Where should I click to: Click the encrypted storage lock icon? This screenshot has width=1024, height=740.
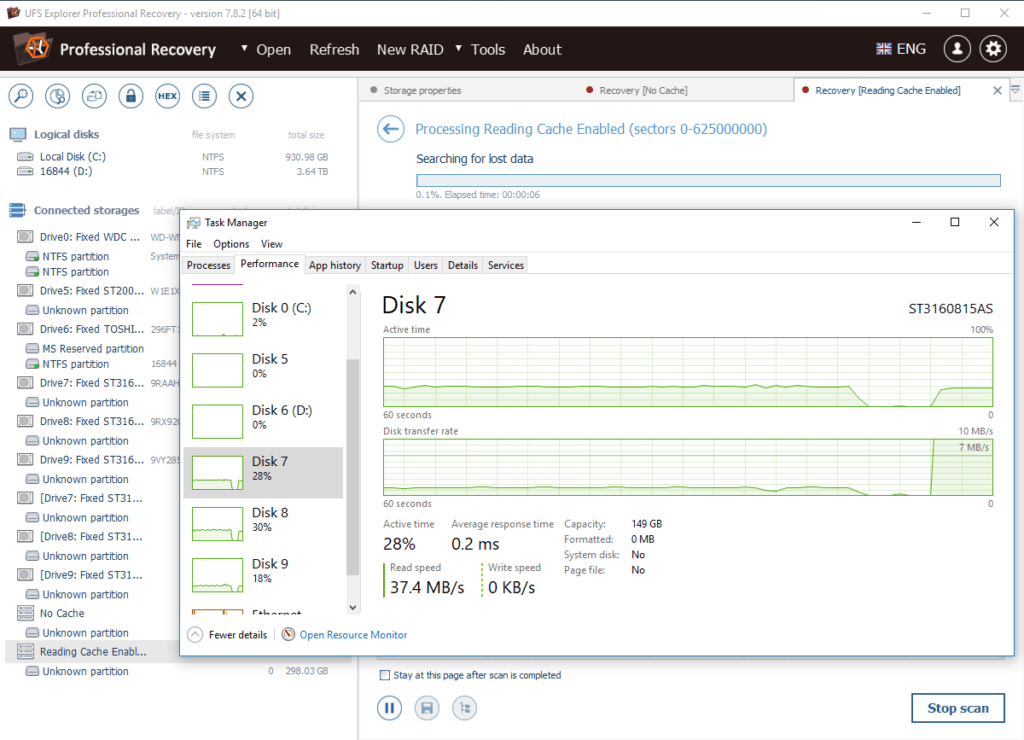(133, 96)
